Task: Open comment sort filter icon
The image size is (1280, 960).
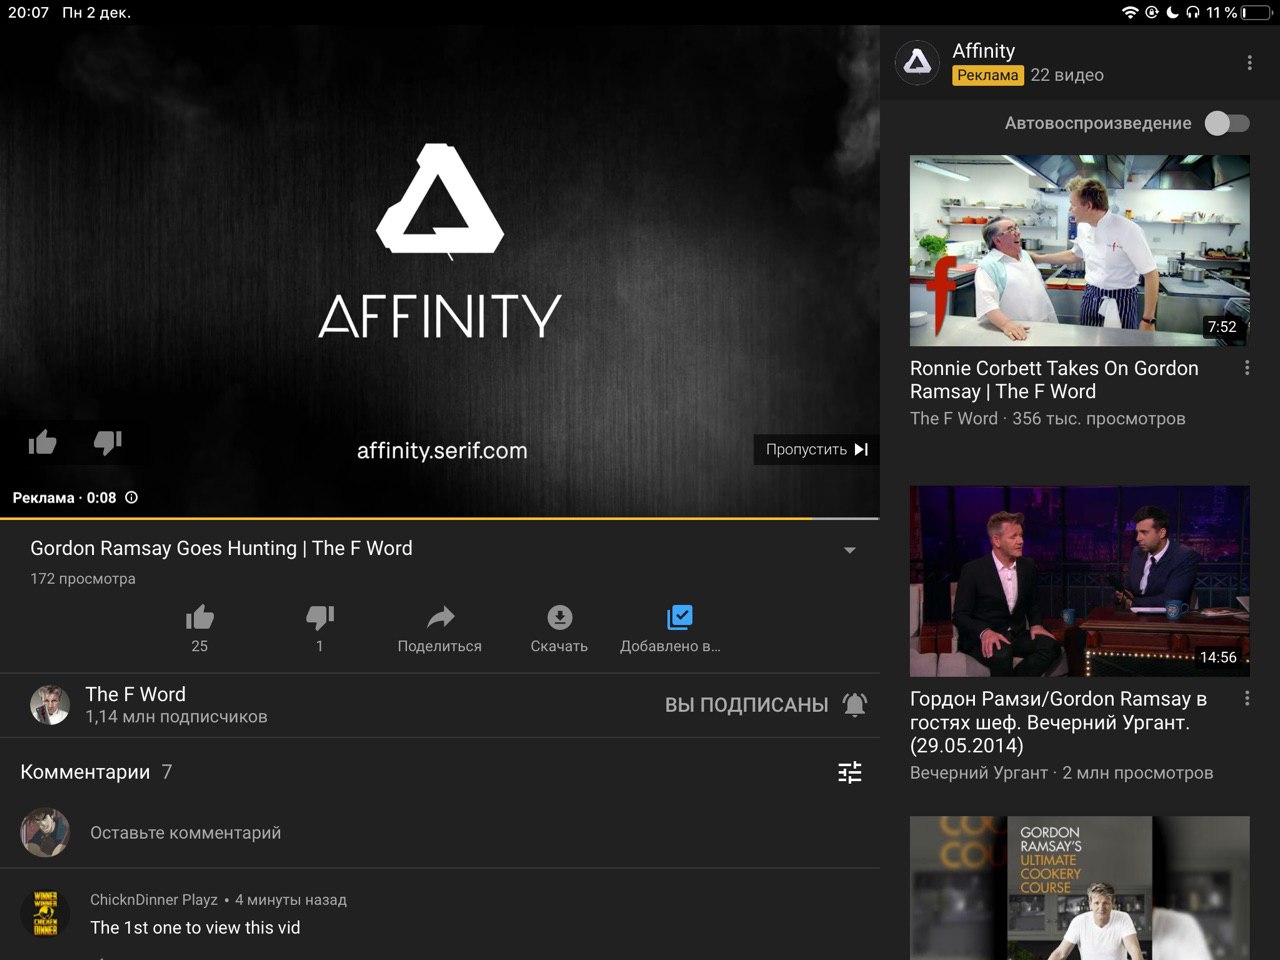Action: (x=850, y=772)
